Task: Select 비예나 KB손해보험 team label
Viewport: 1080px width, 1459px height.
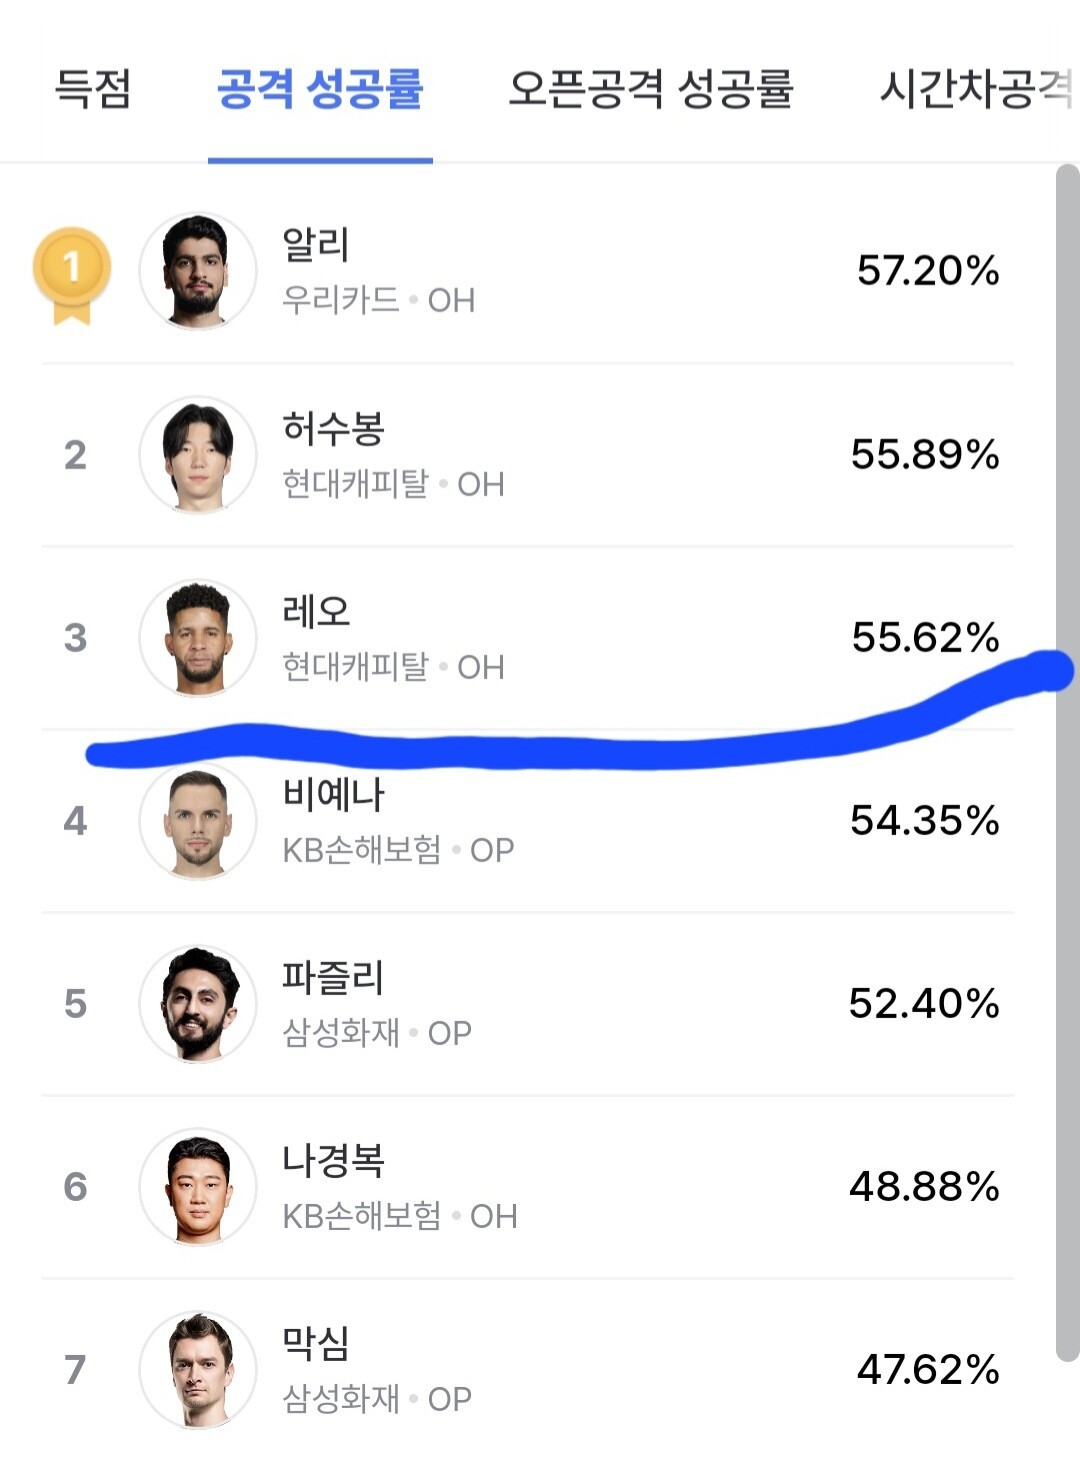Action: [362, 851]
